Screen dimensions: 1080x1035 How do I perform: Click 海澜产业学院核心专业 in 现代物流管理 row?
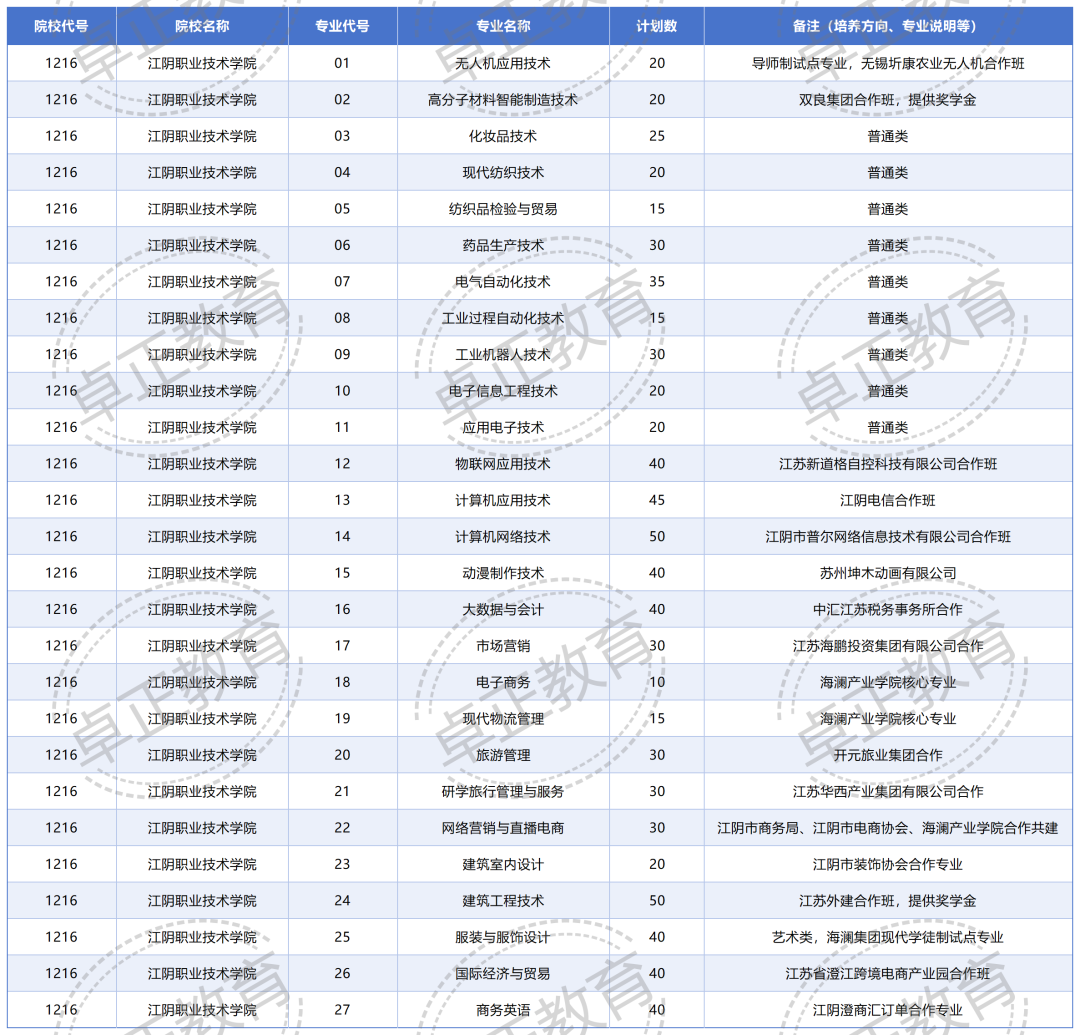point(888,719)
